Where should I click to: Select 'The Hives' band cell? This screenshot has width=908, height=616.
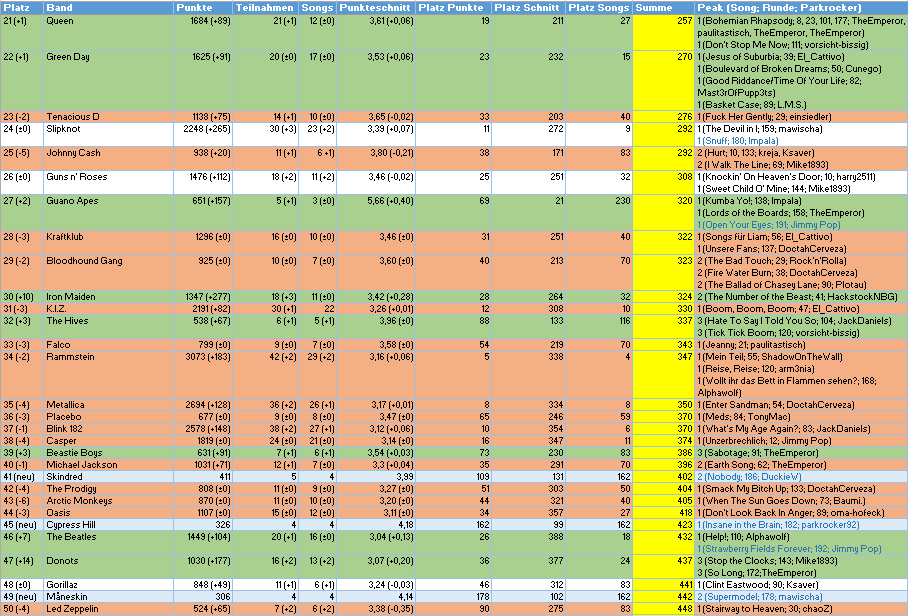coord(108,327)
